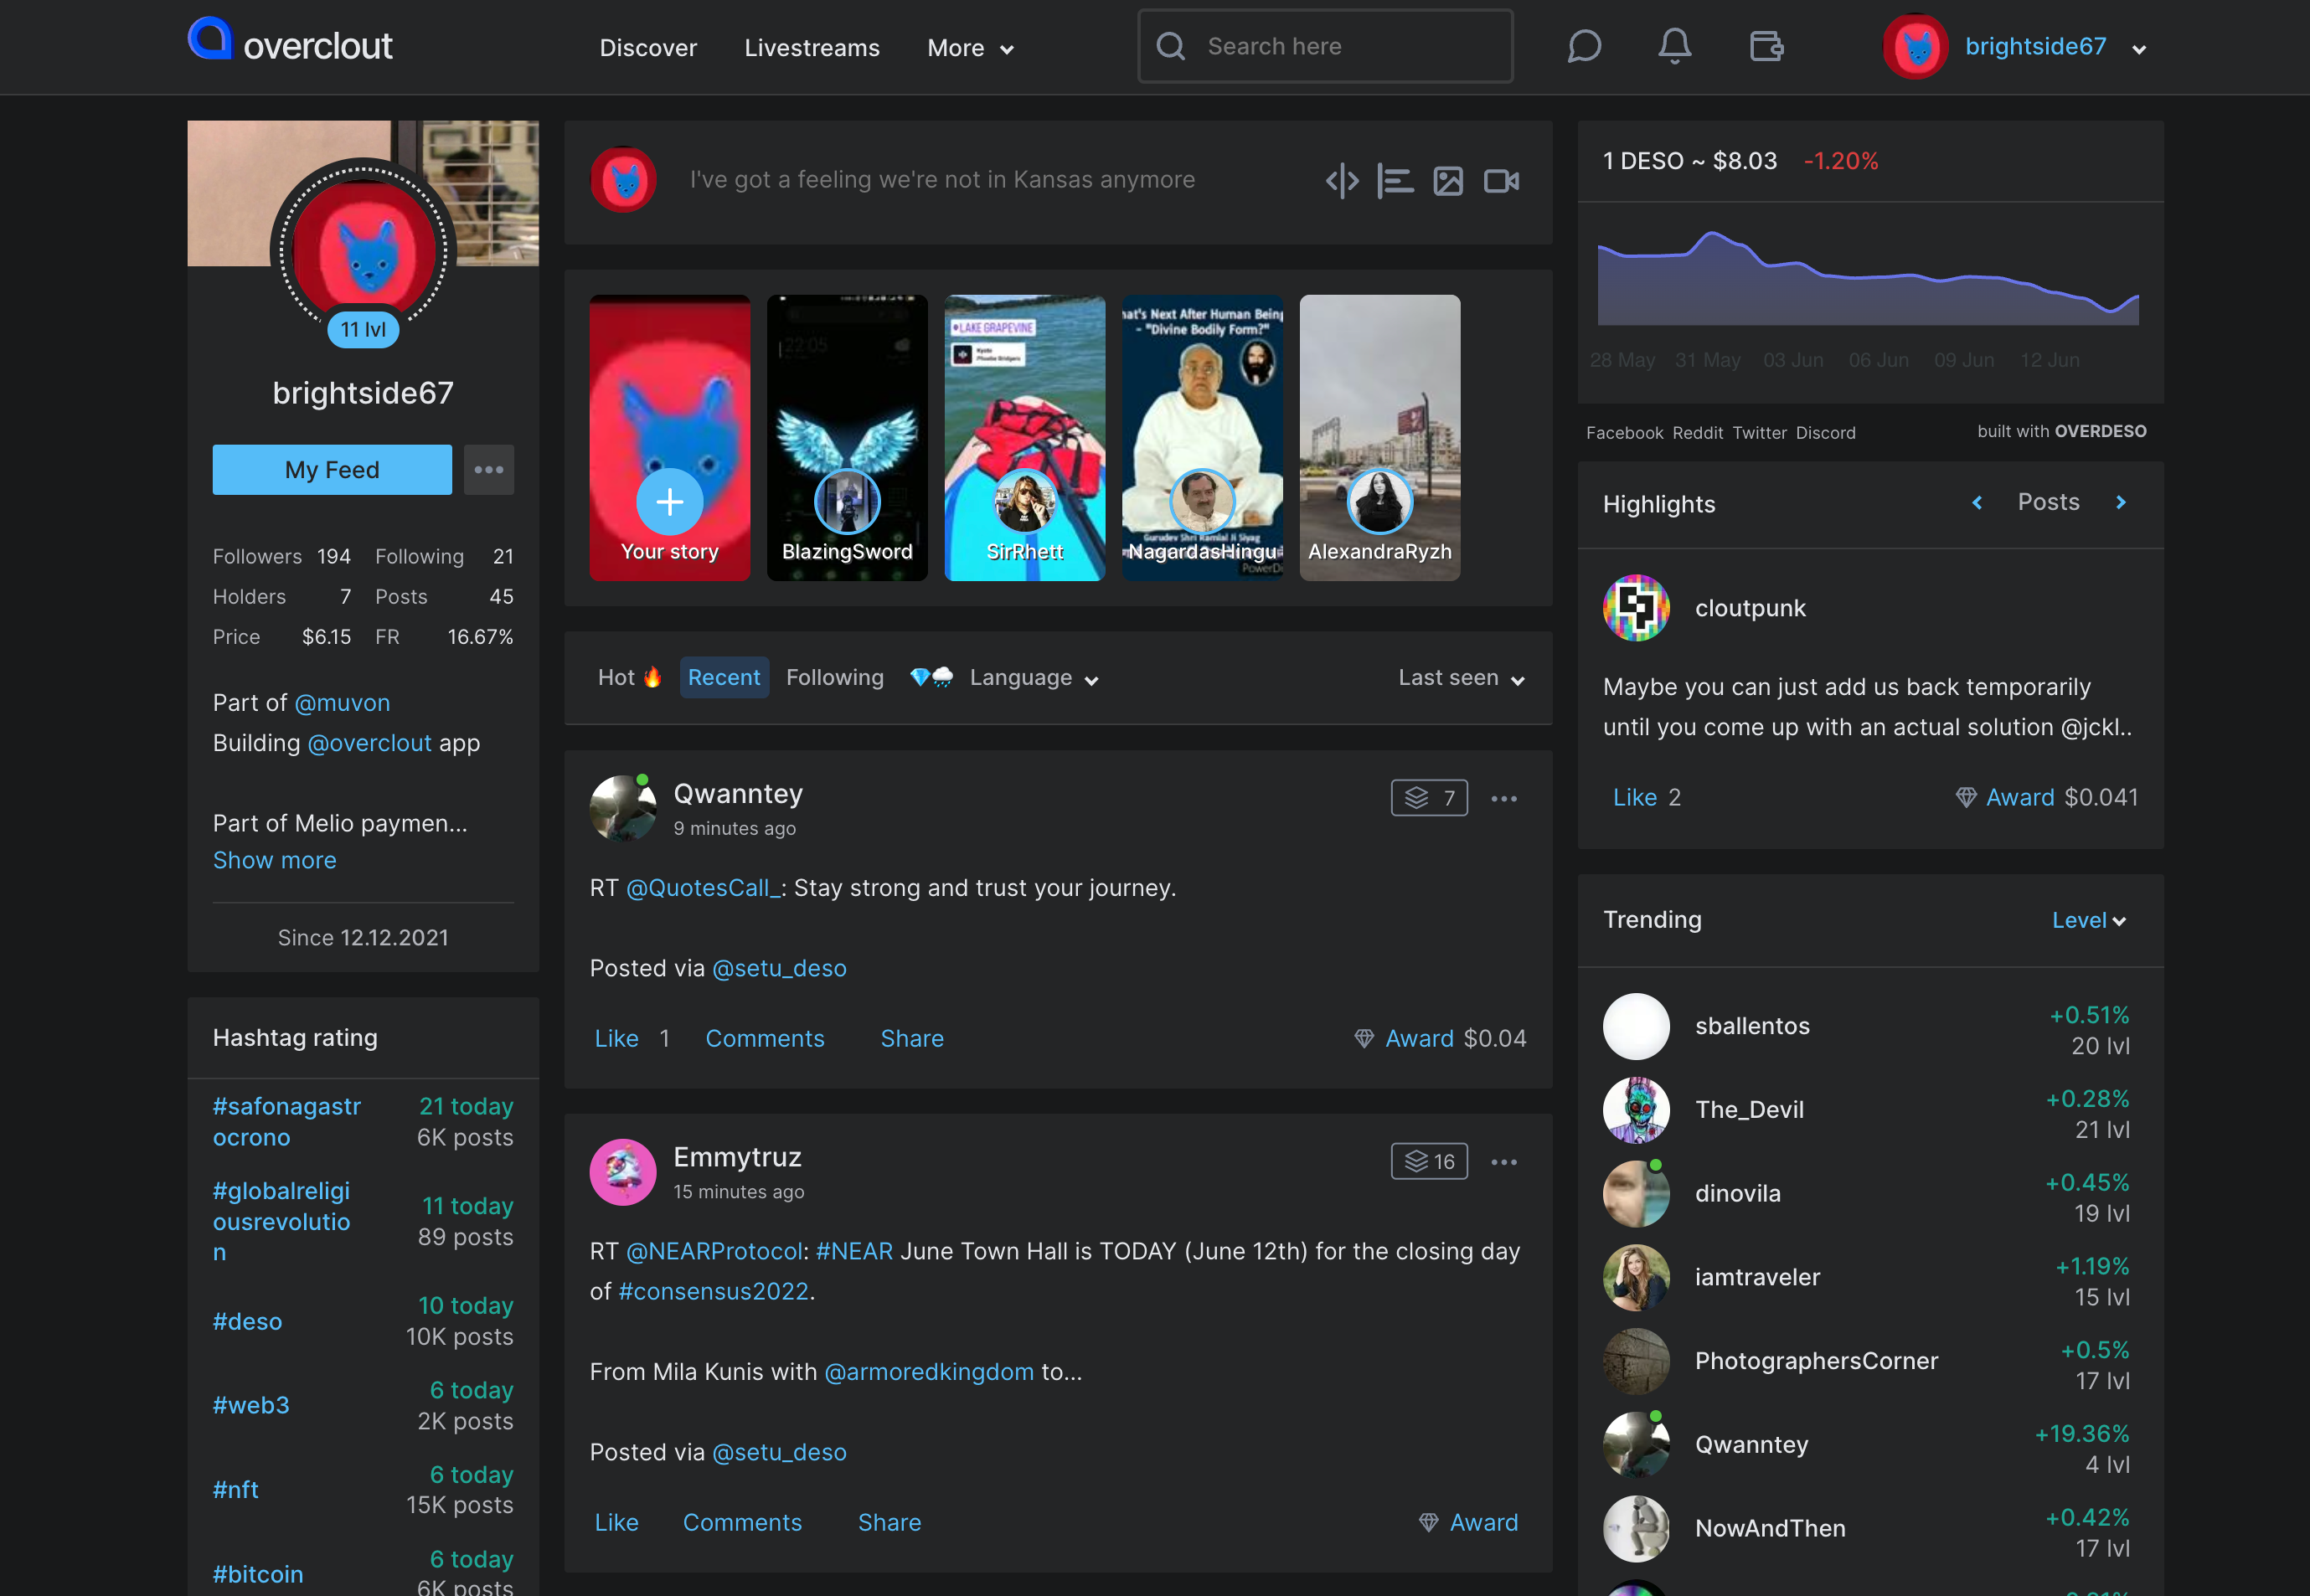Expand bio with Show more

coord(274,860)
